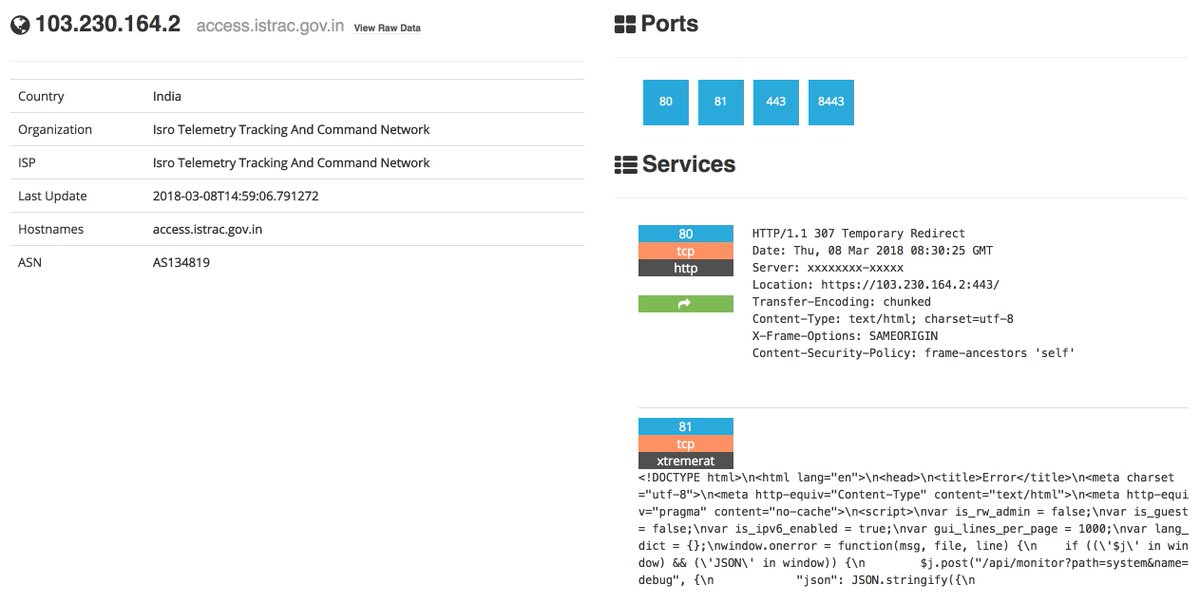Click the xtremerat service badge
This screenshot has height=603, width=1200.
pyautogui.click(x=685, y=461)
